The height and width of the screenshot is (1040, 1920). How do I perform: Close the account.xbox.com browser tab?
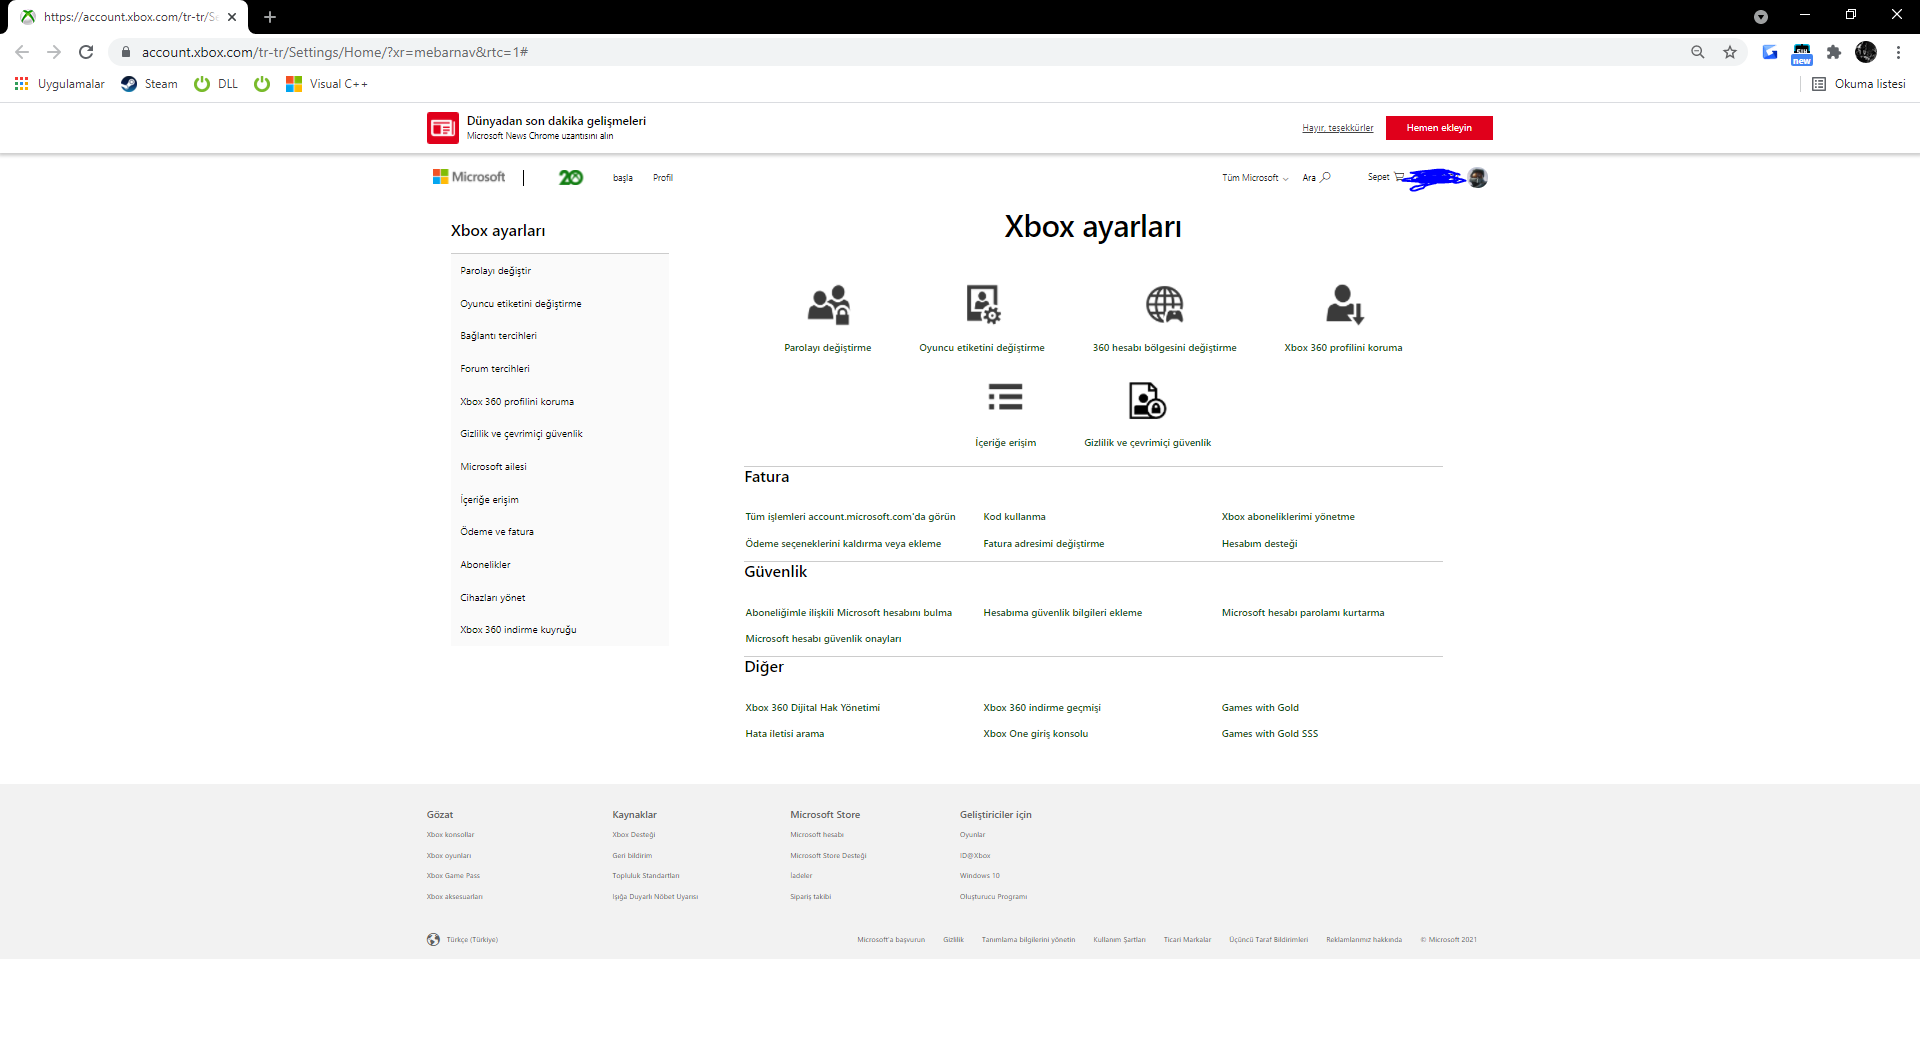click(232, 17)
